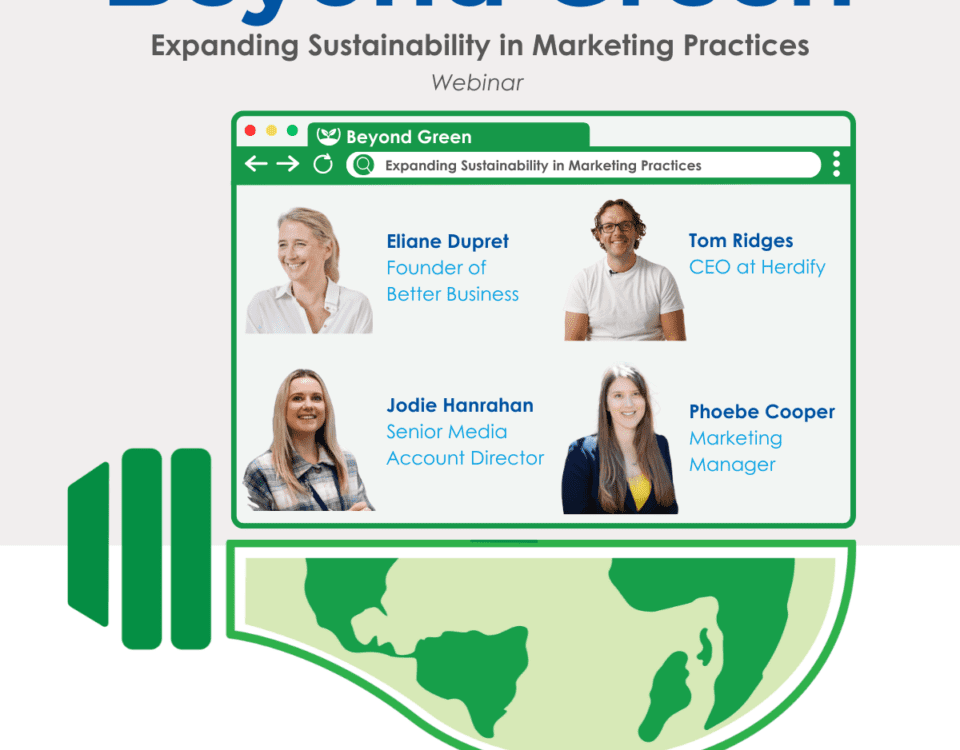Click the name "Phoebe Cooper"
The image size is (960, 750).
pos(762,411)
